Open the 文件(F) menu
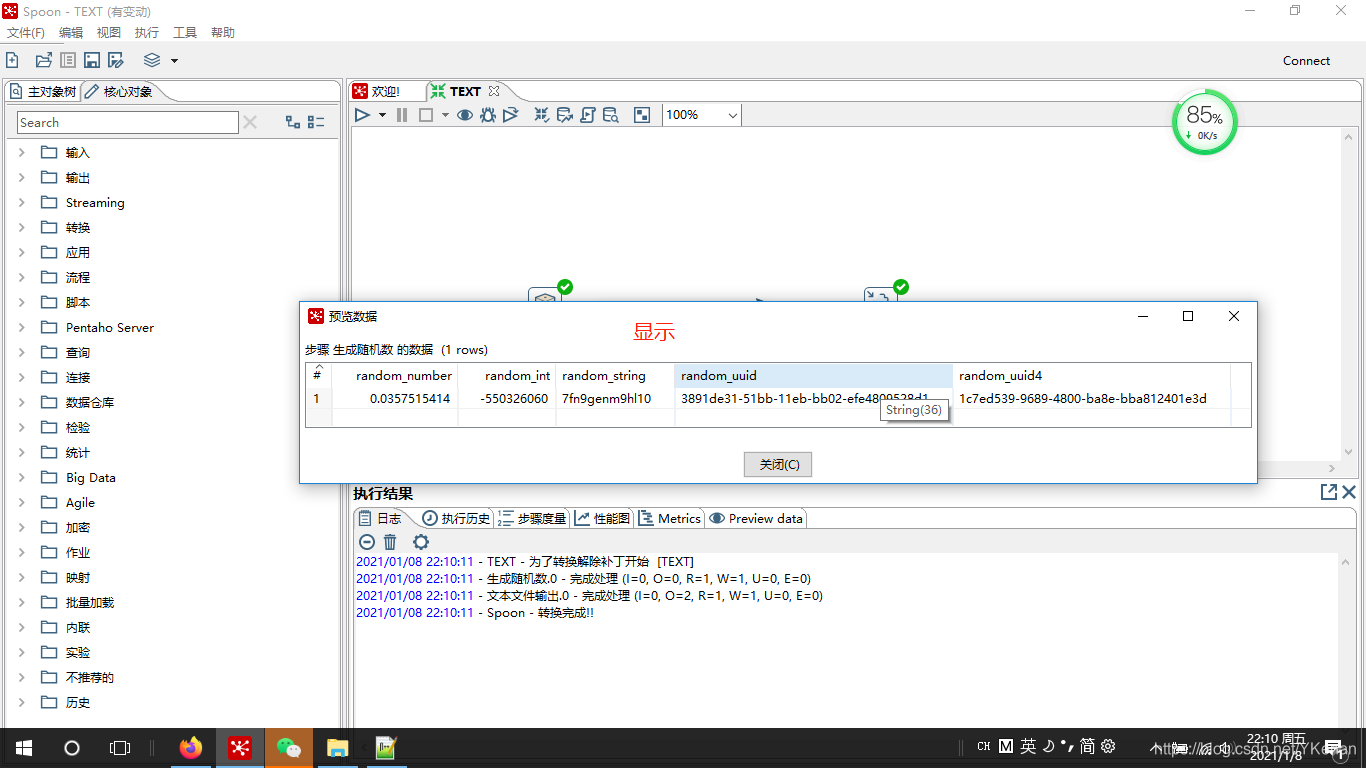 coord(26,33)
